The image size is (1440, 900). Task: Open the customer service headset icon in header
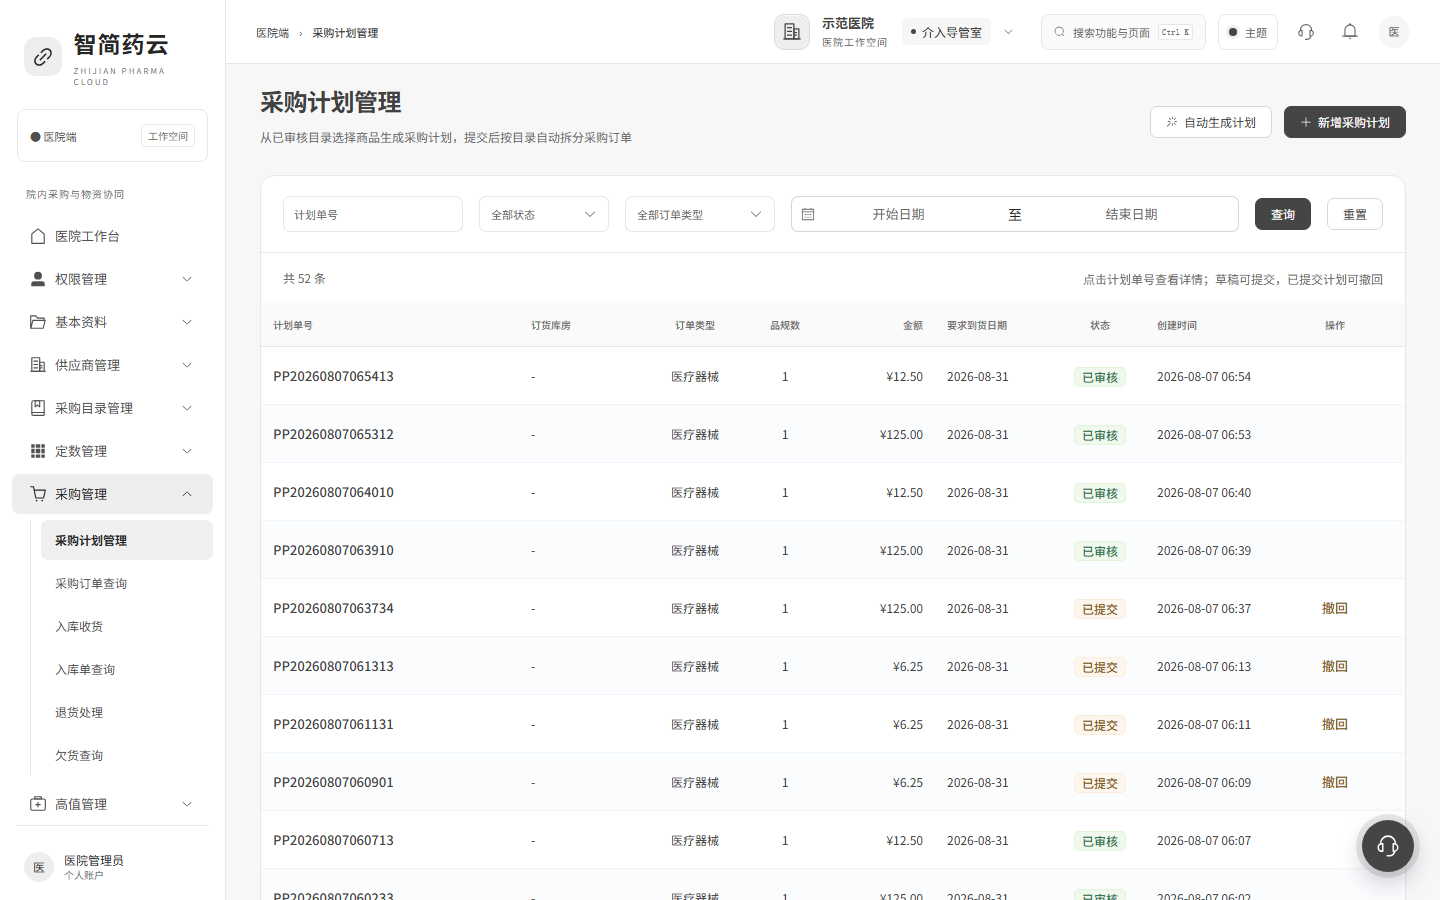tap(1306, 32)
